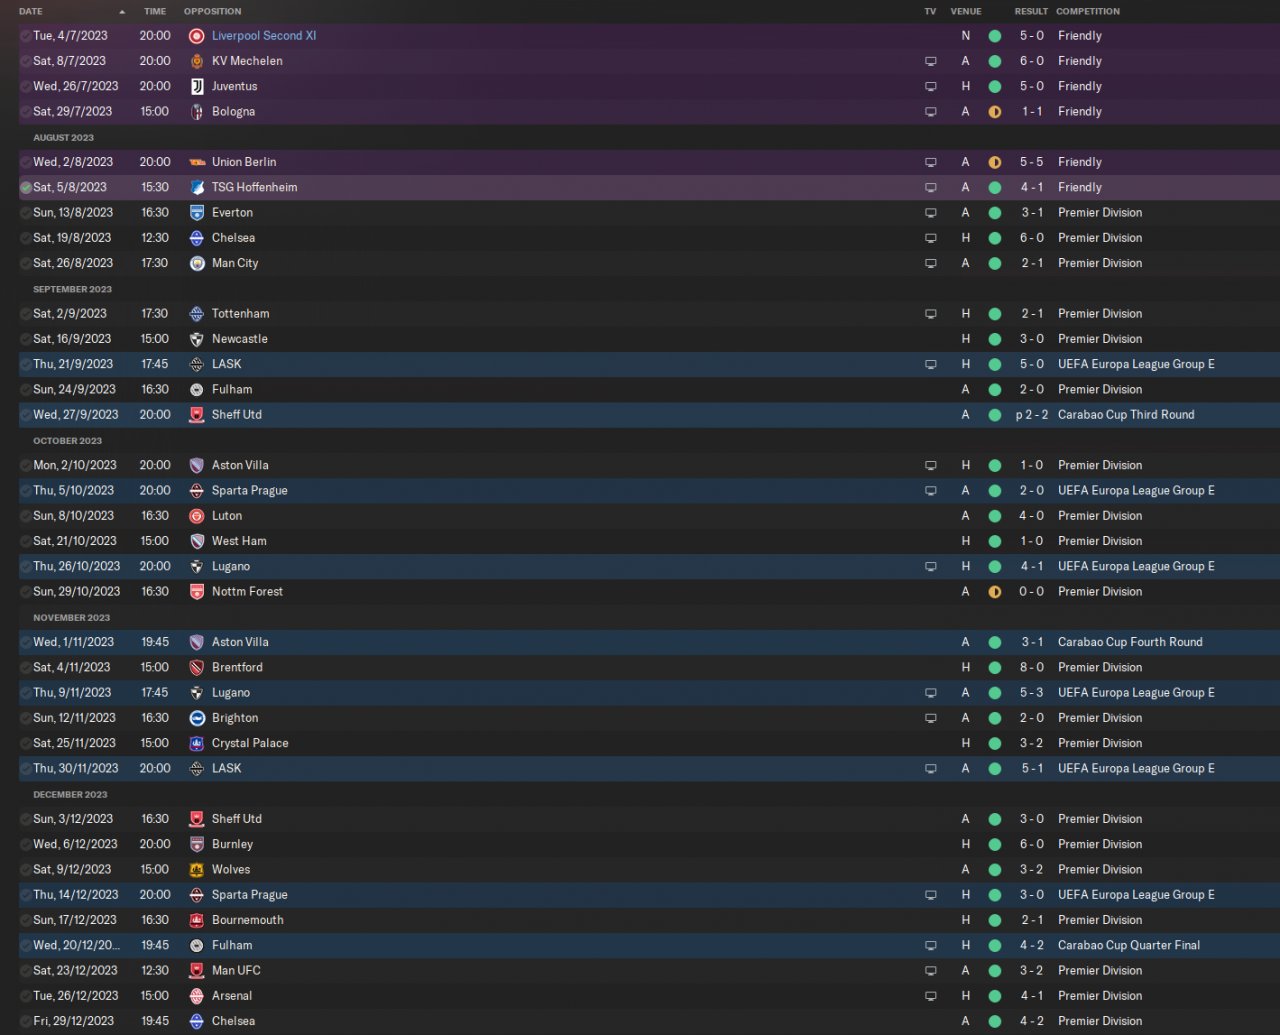The height and width of the screenshot is (1035, 1280).
Task: Click the TV icon on the Bologna row
Action: click(x=931, y=112)
